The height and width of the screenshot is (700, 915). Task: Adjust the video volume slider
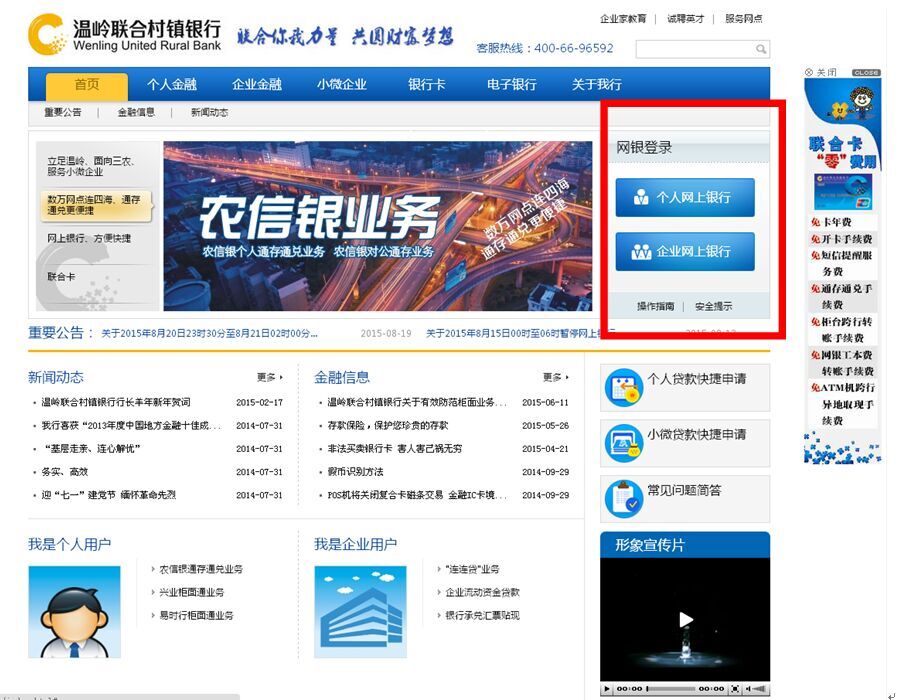tap(759, 689)
